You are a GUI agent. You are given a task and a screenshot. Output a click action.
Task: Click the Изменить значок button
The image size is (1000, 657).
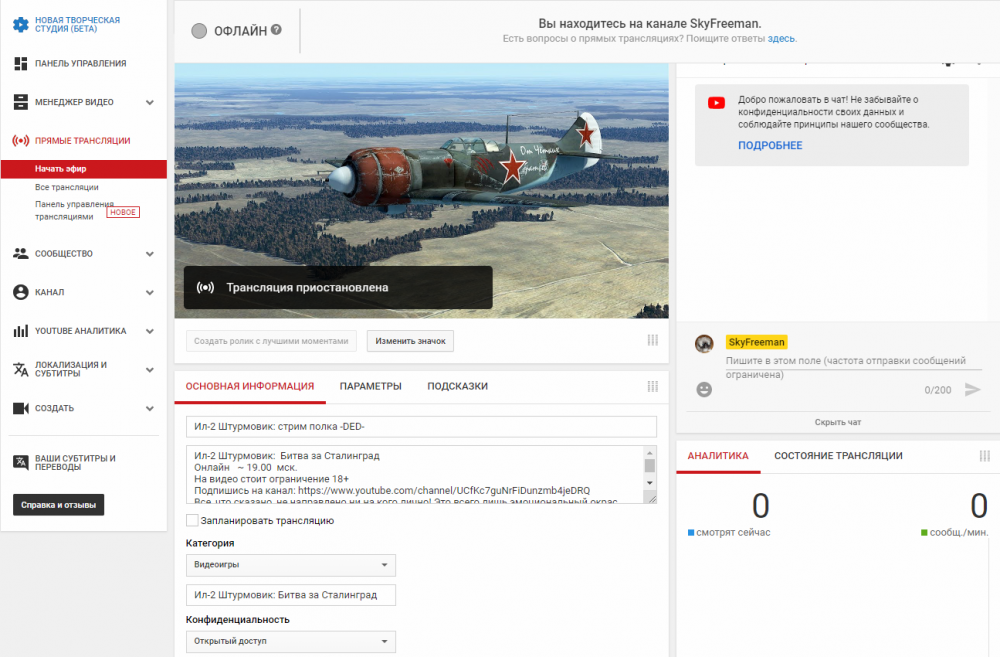(x=410, y=341)
